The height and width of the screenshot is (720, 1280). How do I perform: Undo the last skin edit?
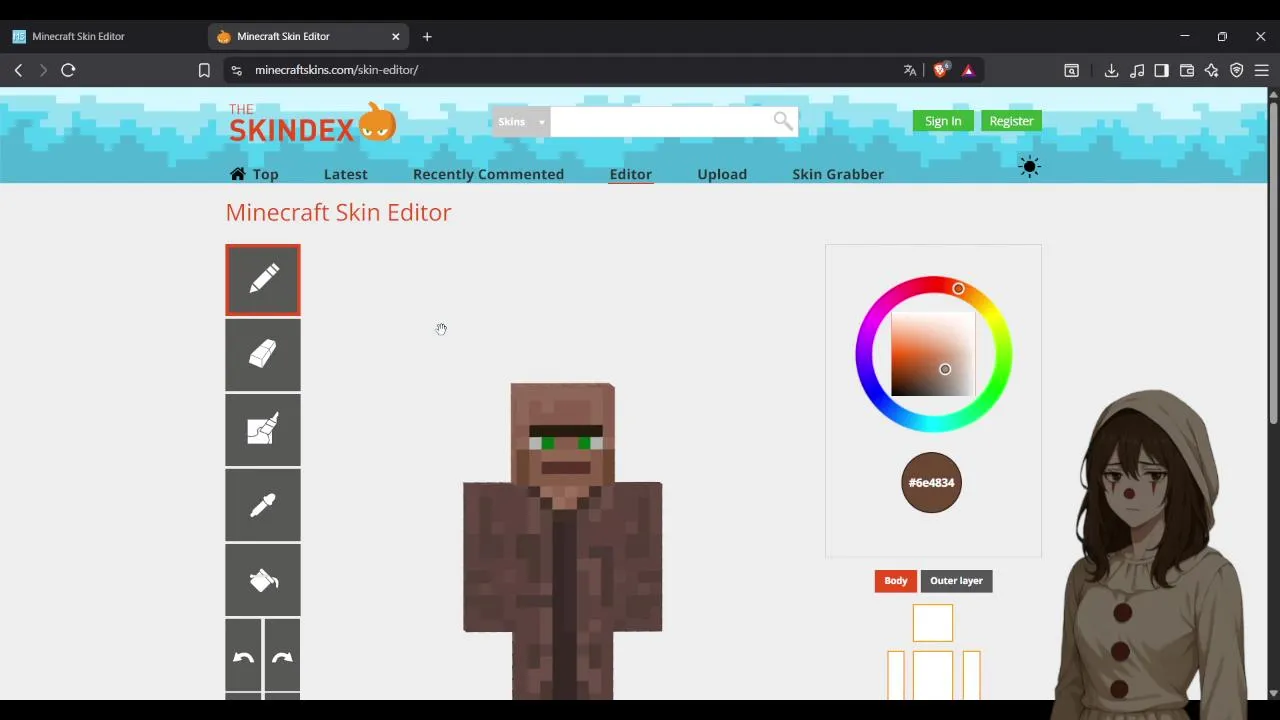click(x=243, y=656)
